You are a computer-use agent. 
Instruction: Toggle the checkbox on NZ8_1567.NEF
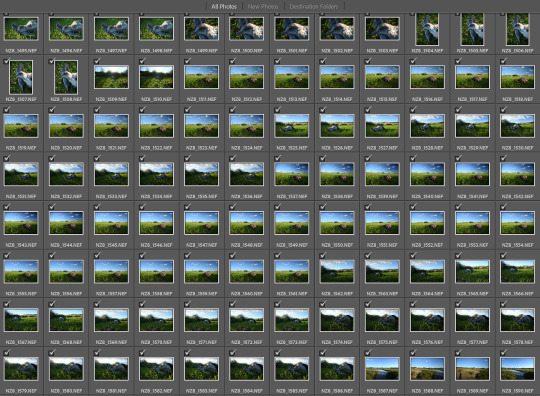tap(7, 304)
